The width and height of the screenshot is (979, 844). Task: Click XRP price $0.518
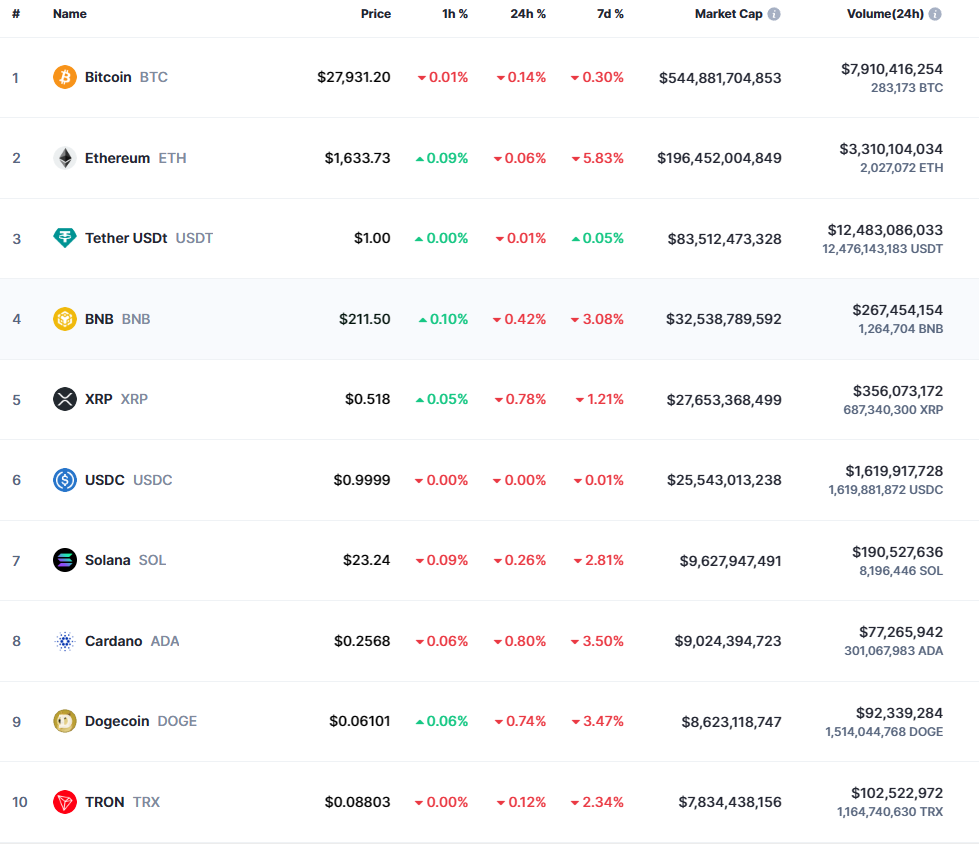pyautogui.click(x=368, y=399)
